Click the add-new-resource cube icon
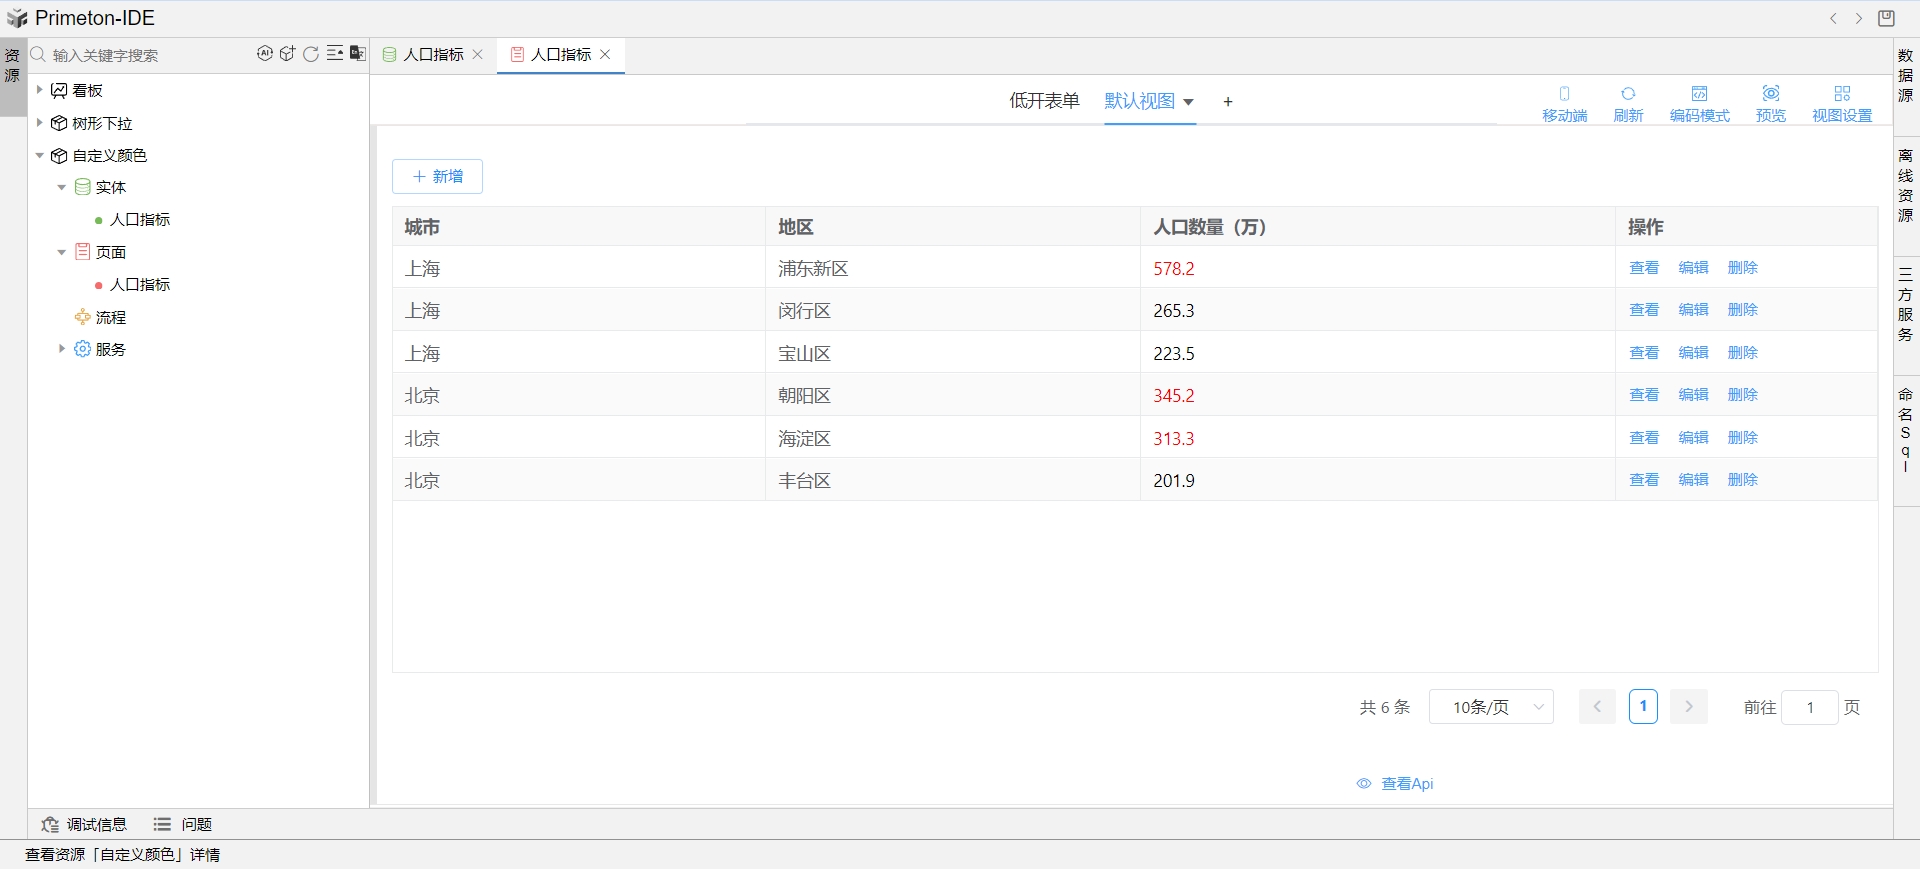 click(287, 54)
